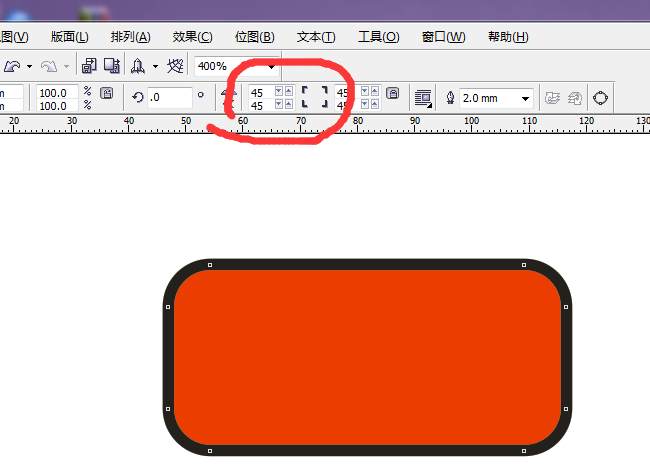Open the 位图(B) bitmaps menu

coord(255,37)
